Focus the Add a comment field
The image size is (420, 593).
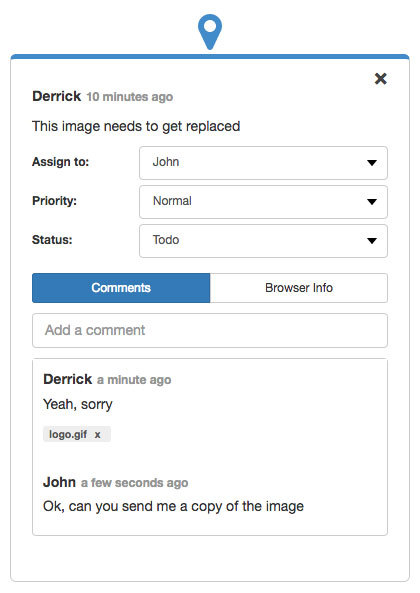(210, 330)
